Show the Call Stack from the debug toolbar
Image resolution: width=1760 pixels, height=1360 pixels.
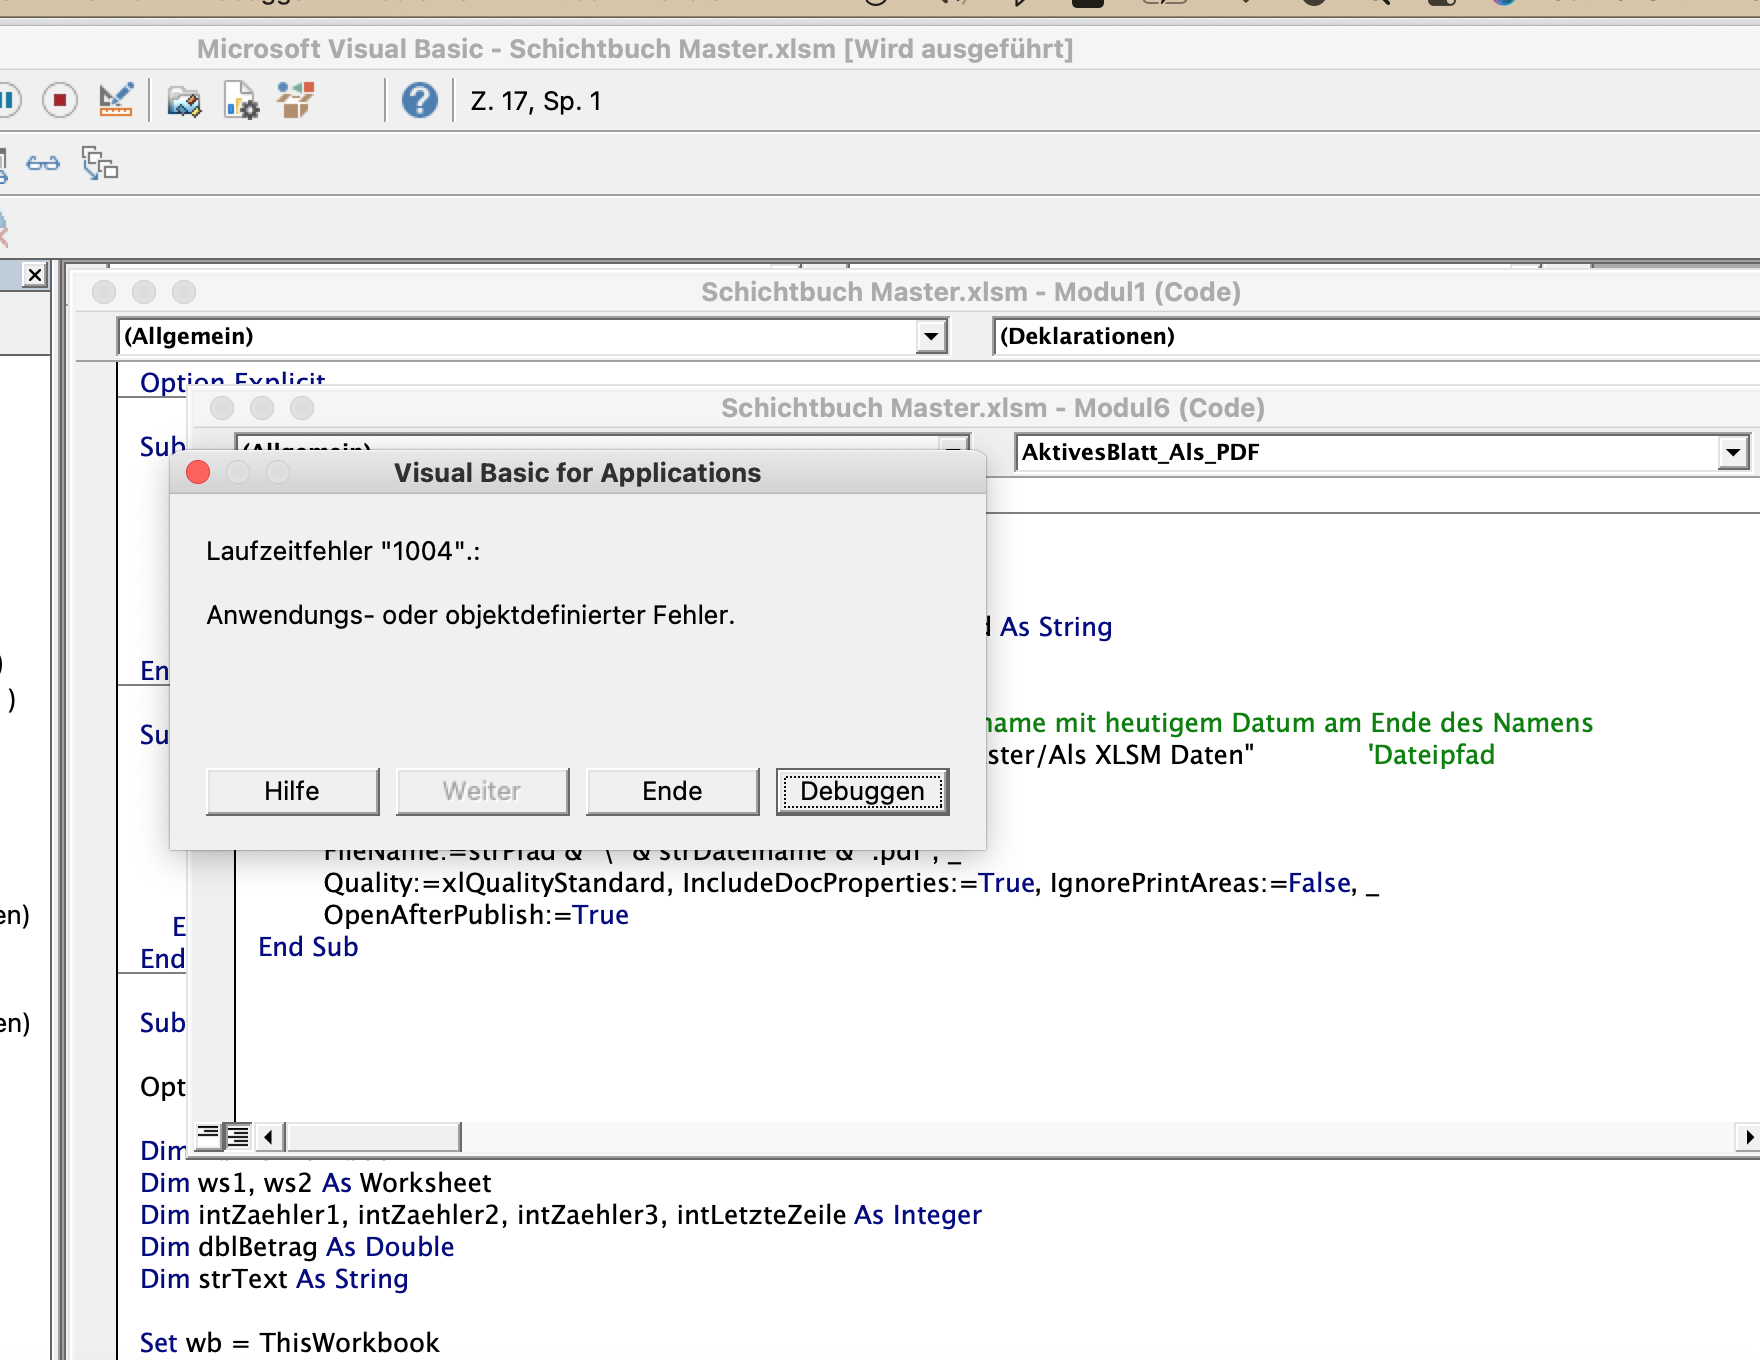coord(100,164)
